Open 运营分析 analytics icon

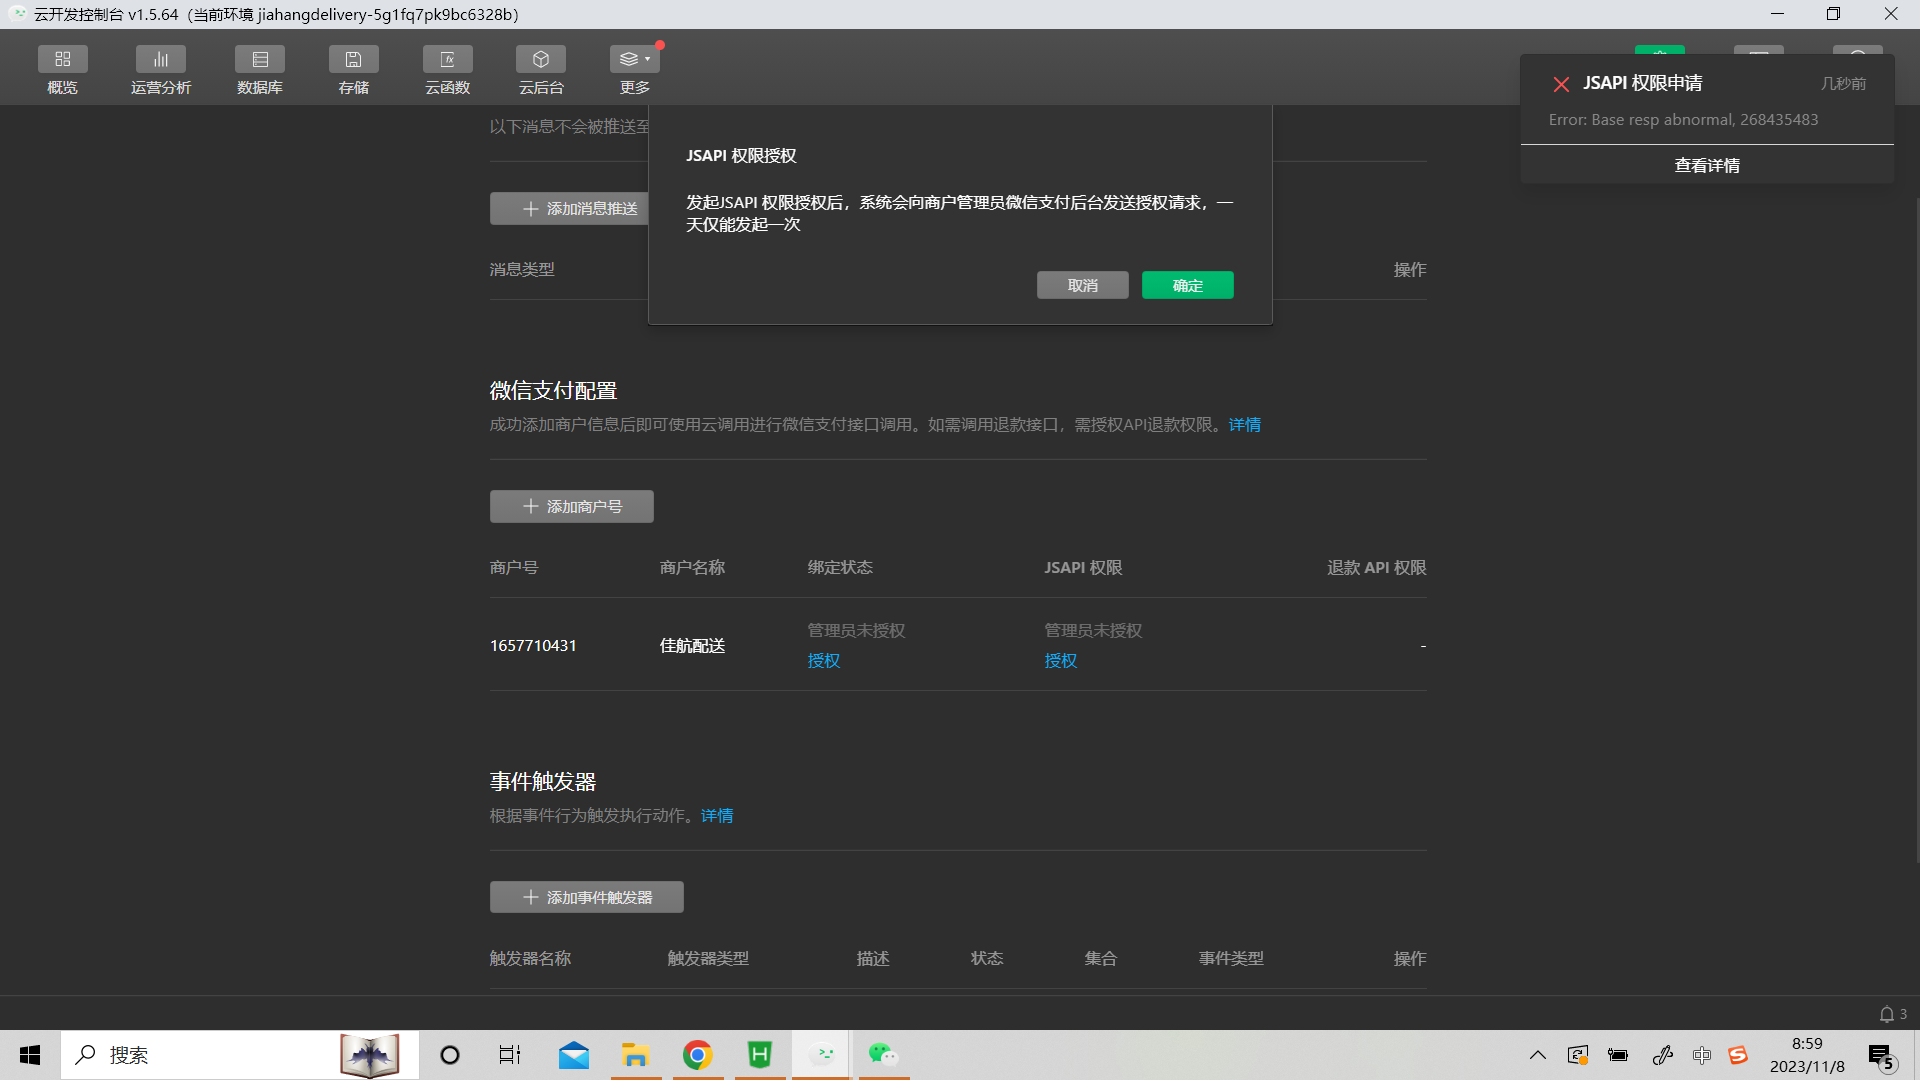pos(160,60)
